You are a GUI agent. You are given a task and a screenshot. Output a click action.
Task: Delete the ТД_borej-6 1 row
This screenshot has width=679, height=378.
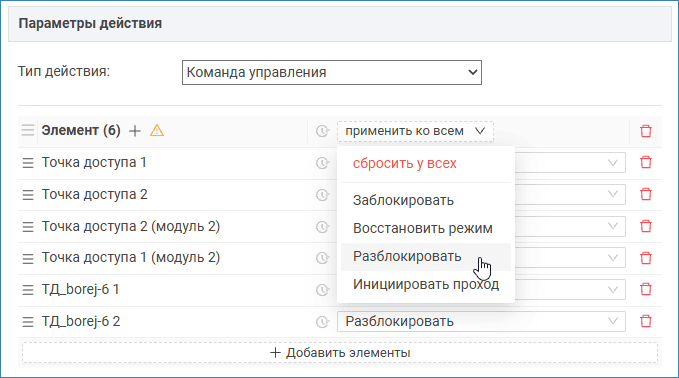646,289
